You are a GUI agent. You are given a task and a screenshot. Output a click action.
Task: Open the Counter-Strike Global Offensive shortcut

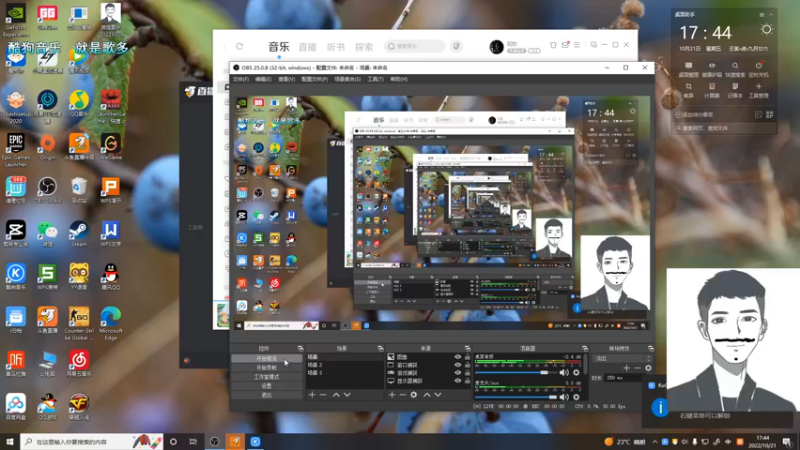click(79, 323)
